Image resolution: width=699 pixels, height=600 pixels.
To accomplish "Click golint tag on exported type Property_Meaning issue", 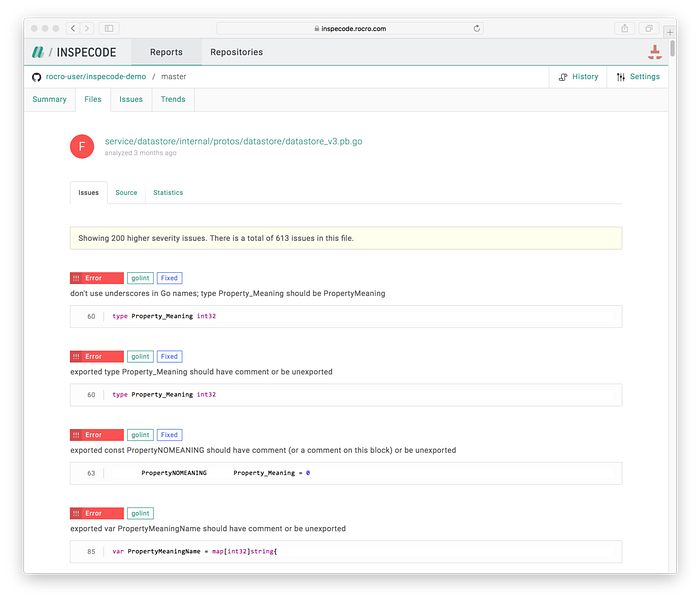I will [x=140, y=357].
